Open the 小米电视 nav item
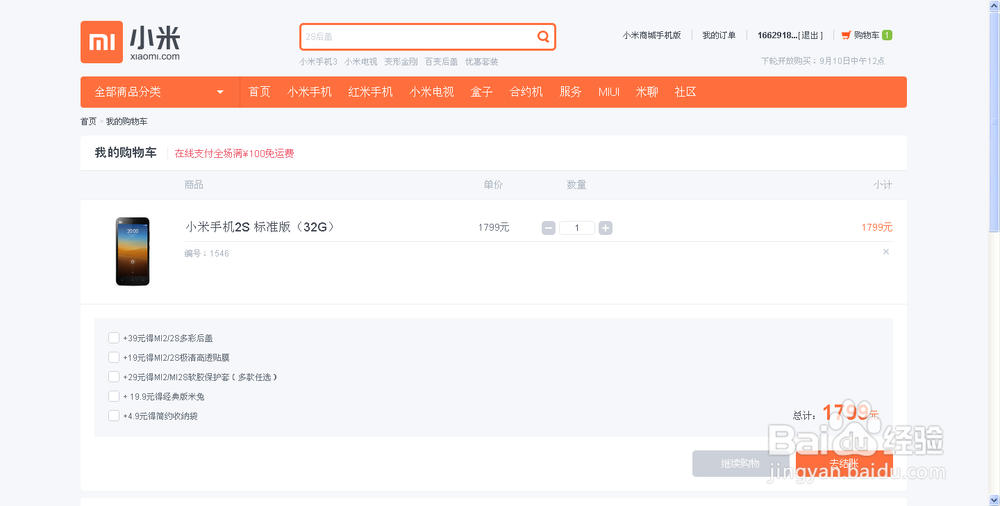 [432, 92]
